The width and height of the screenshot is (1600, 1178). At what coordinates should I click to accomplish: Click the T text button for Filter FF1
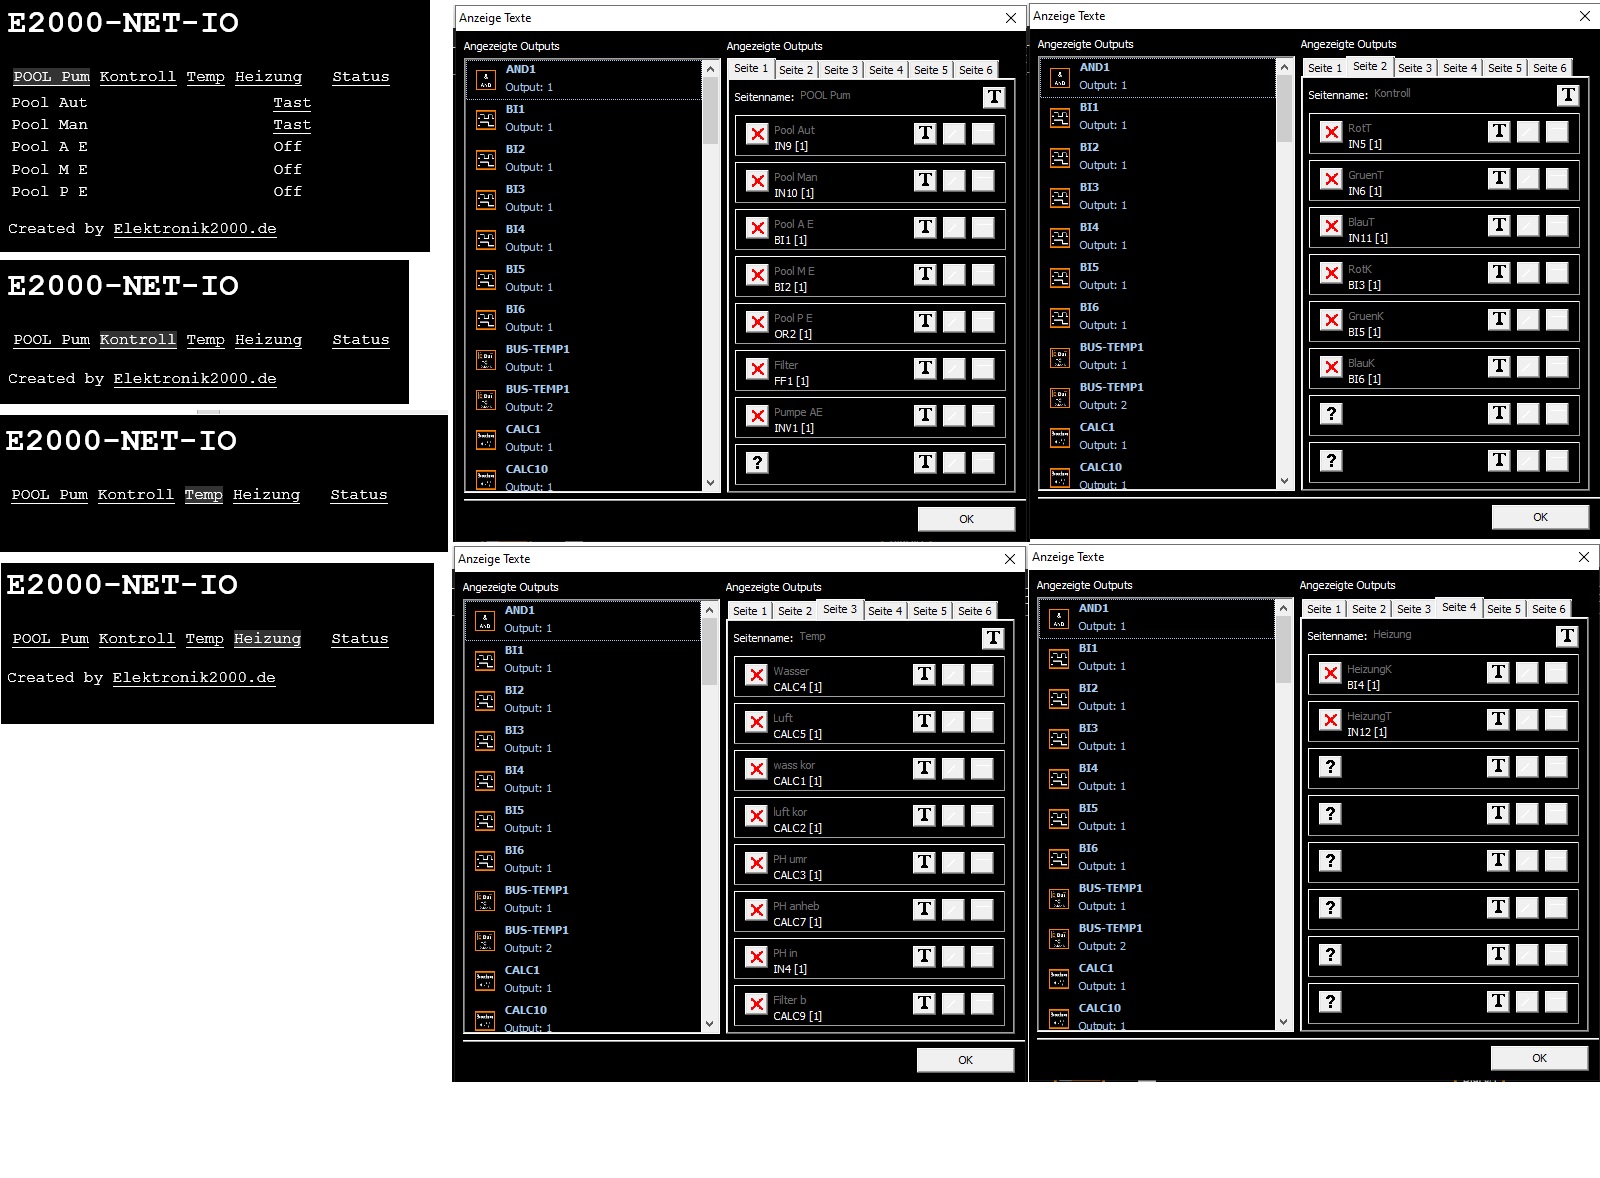tap(925, 368)
